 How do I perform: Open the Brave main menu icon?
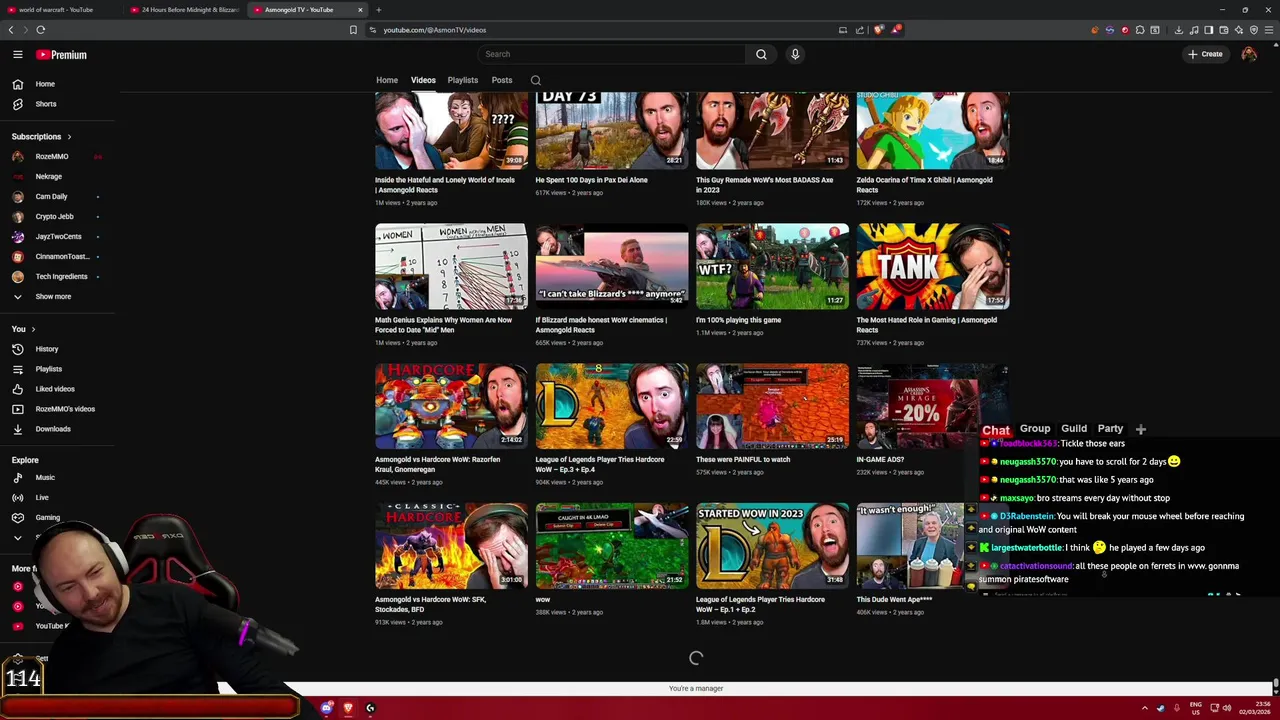click(1268, 30)
